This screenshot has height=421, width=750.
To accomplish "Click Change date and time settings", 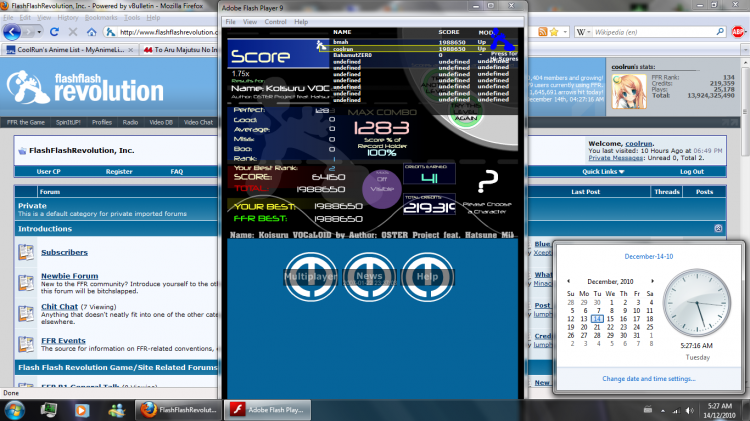I will pyautogui.click(x=649, y=379).
